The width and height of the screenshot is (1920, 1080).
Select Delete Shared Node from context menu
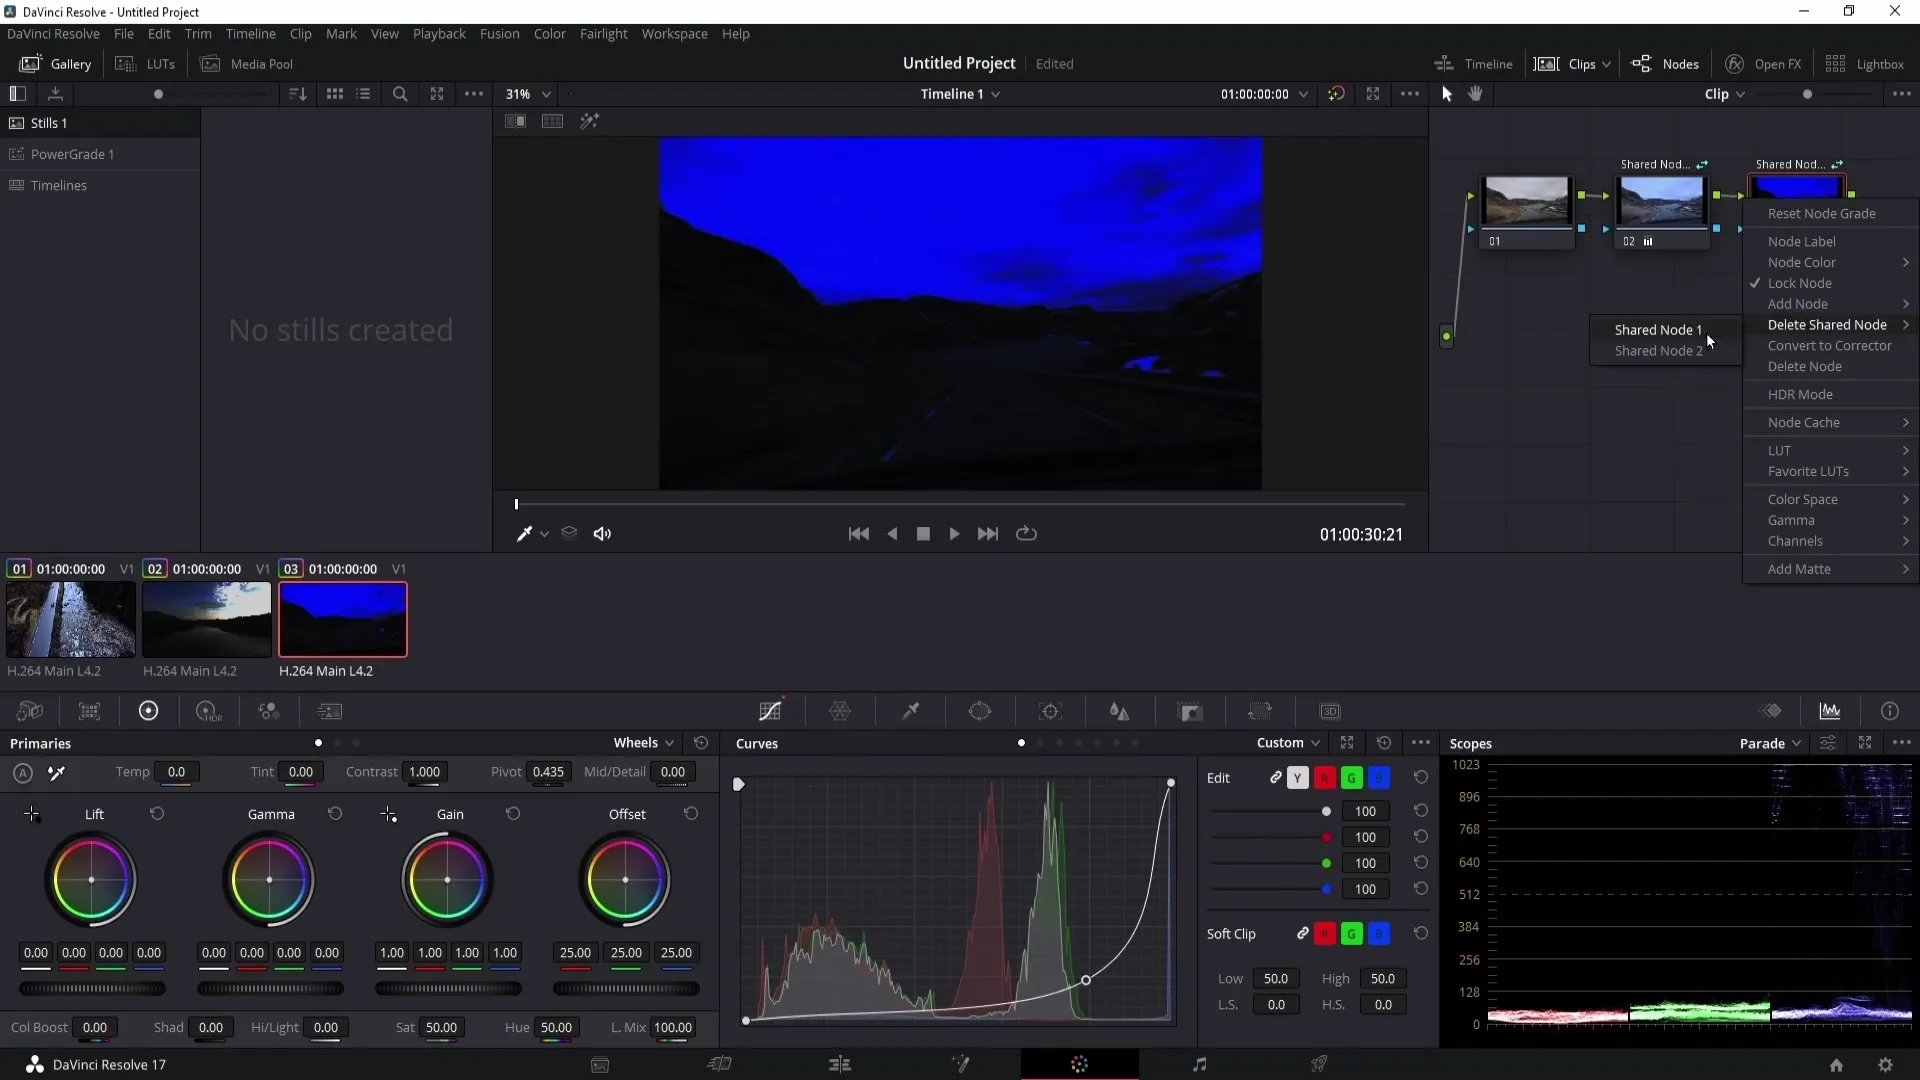[1830, 324]
